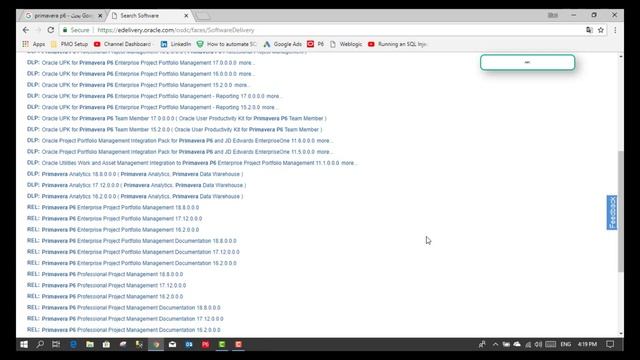This screenshot has width=640, height=360.
Task: Open DLP Primavera Analytics 17.12.0.0.0
Action: [136, 185]
